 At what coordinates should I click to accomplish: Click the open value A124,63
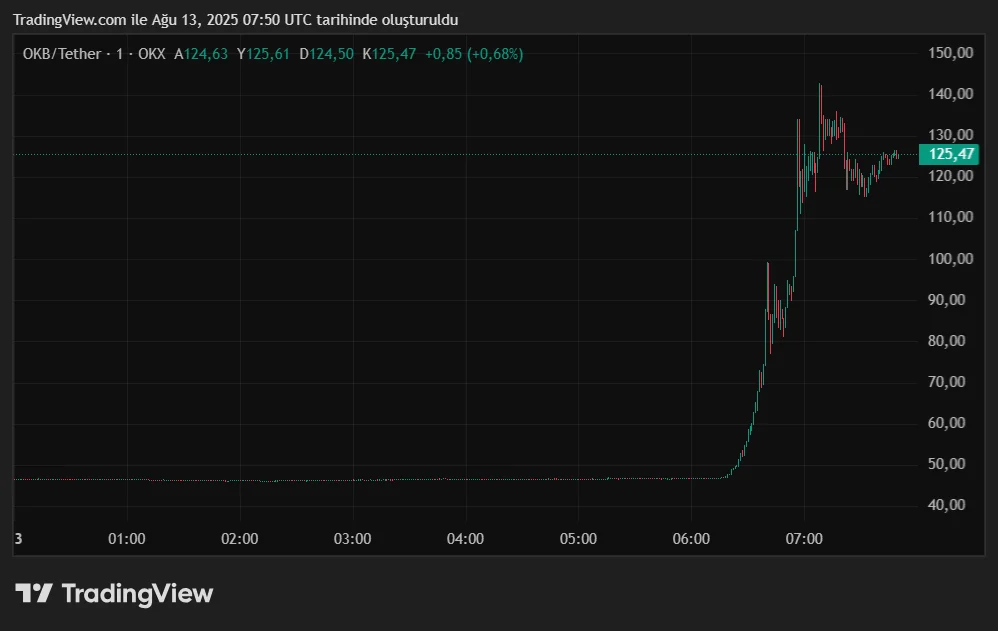coord(201,54)
